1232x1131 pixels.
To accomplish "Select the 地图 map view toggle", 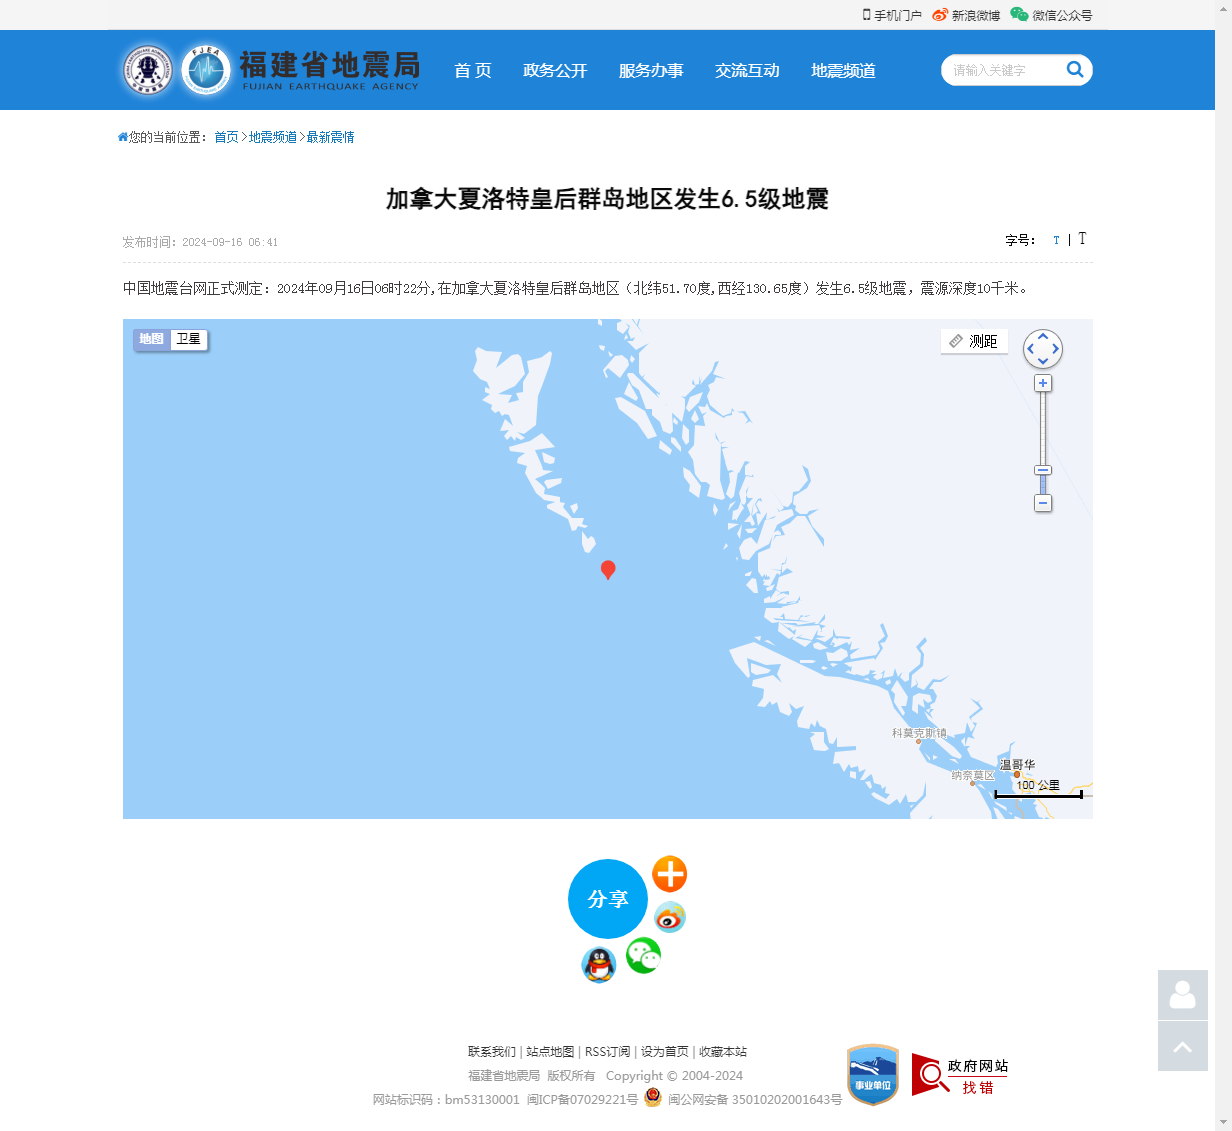I will [152, 339].
